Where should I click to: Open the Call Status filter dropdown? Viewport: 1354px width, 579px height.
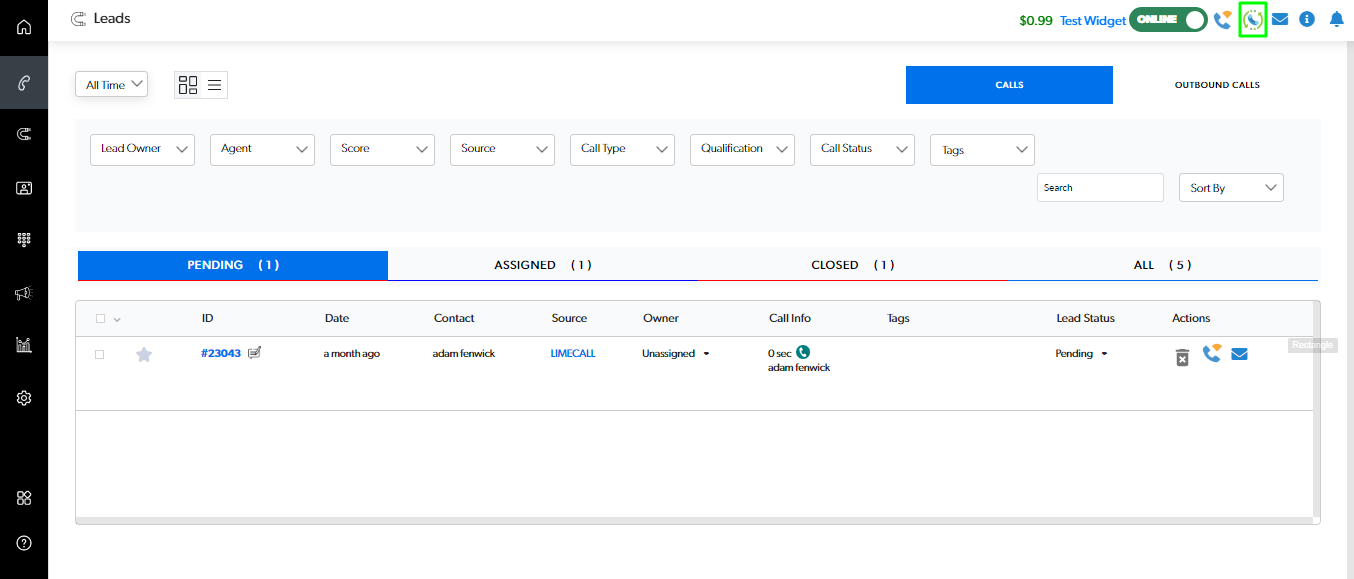point(862,149)
